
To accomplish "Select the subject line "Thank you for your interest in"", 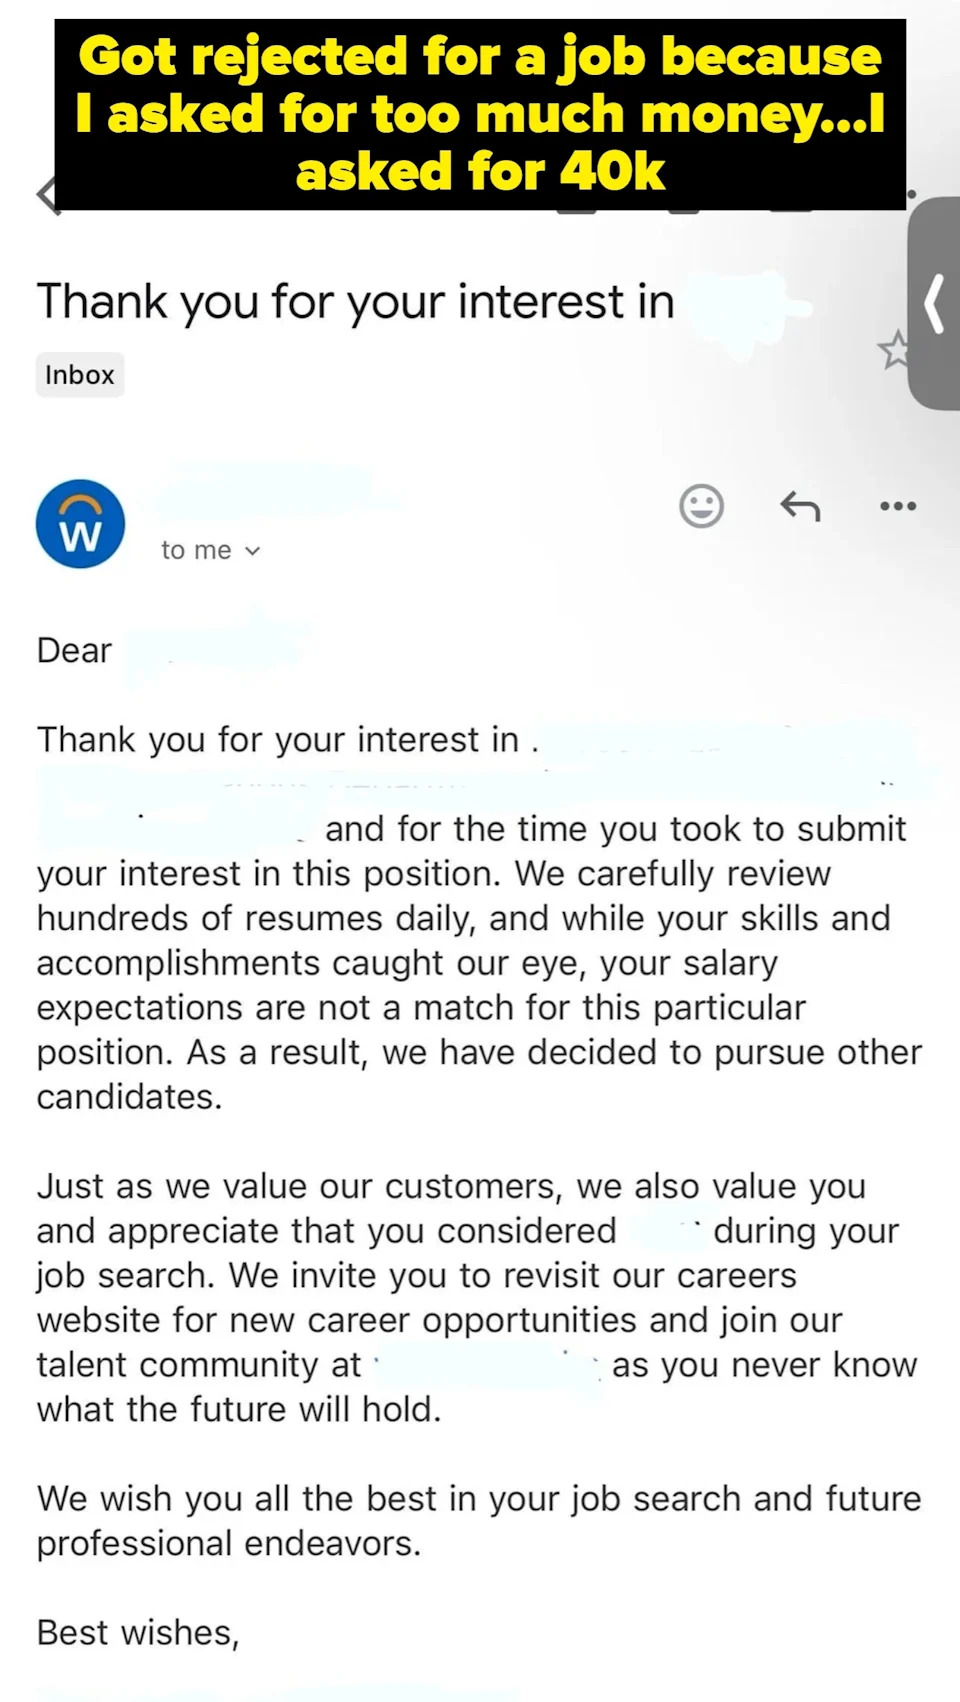I will coord(355,302).
